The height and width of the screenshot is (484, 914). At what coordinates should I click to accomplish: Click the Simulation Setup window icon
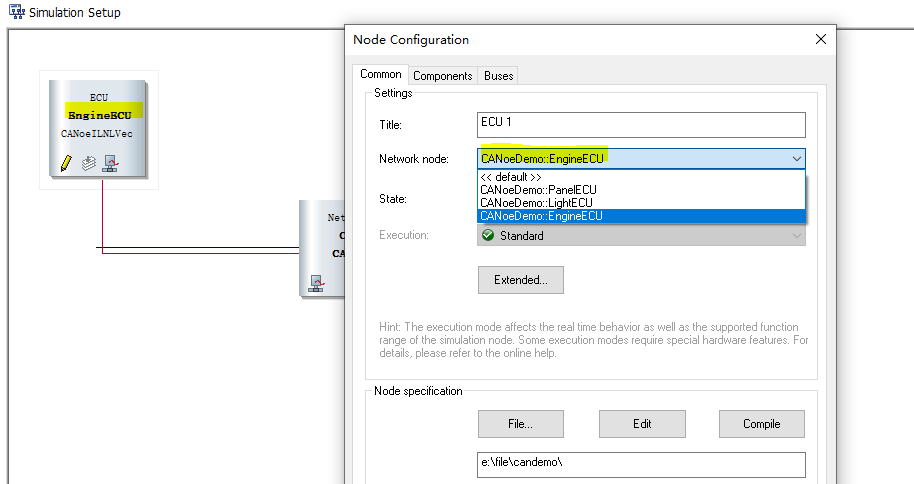click(17, 12)
